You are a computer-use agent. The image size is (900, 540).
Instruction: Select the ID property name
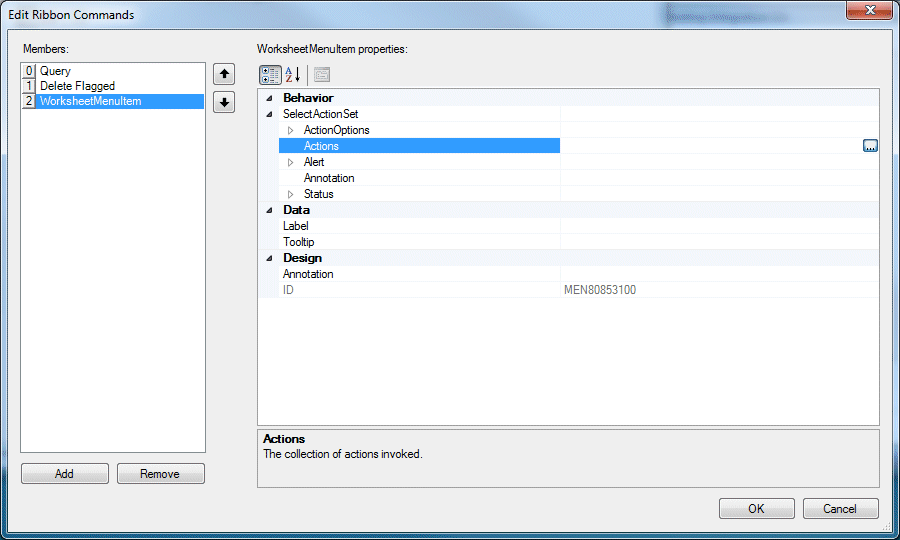click(288, 290)
